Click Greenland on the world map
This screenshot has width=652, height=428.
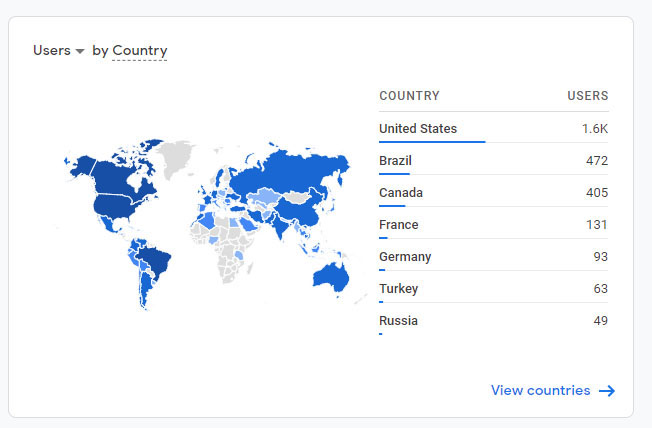(176, 156)
